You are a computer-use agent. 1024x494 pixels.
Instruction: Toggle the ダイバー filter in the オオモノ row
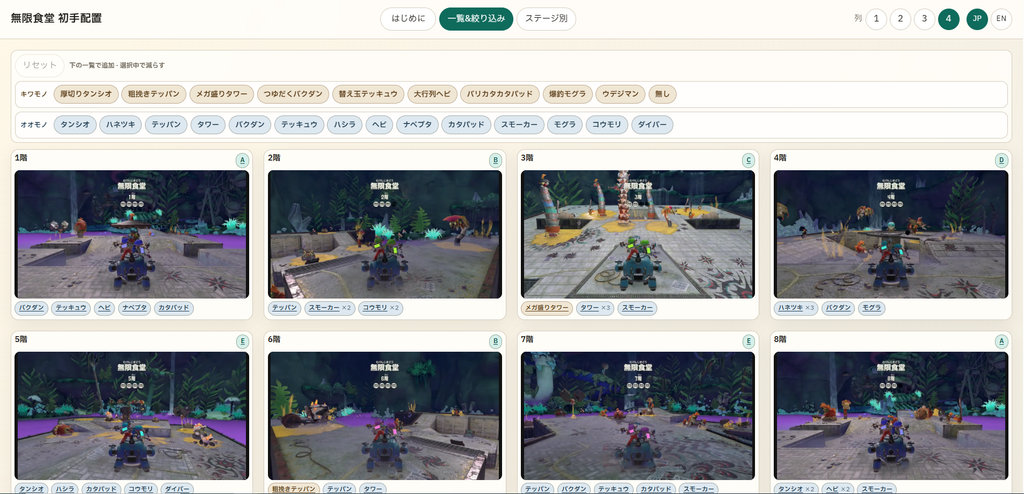pyautogui.click(x=652, y=125)
